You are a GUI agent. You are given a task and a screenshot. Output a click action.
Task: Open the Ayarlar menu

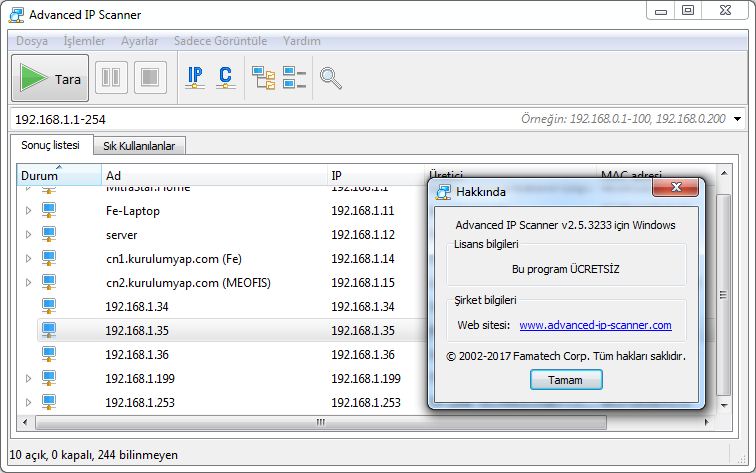click(139, 41)
